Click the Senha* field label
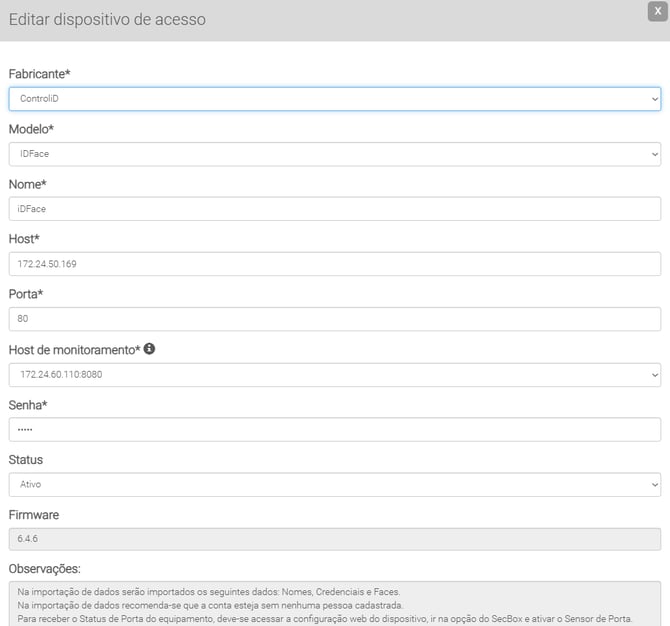This screenshot has width=670, height=626. click(28, 404)
